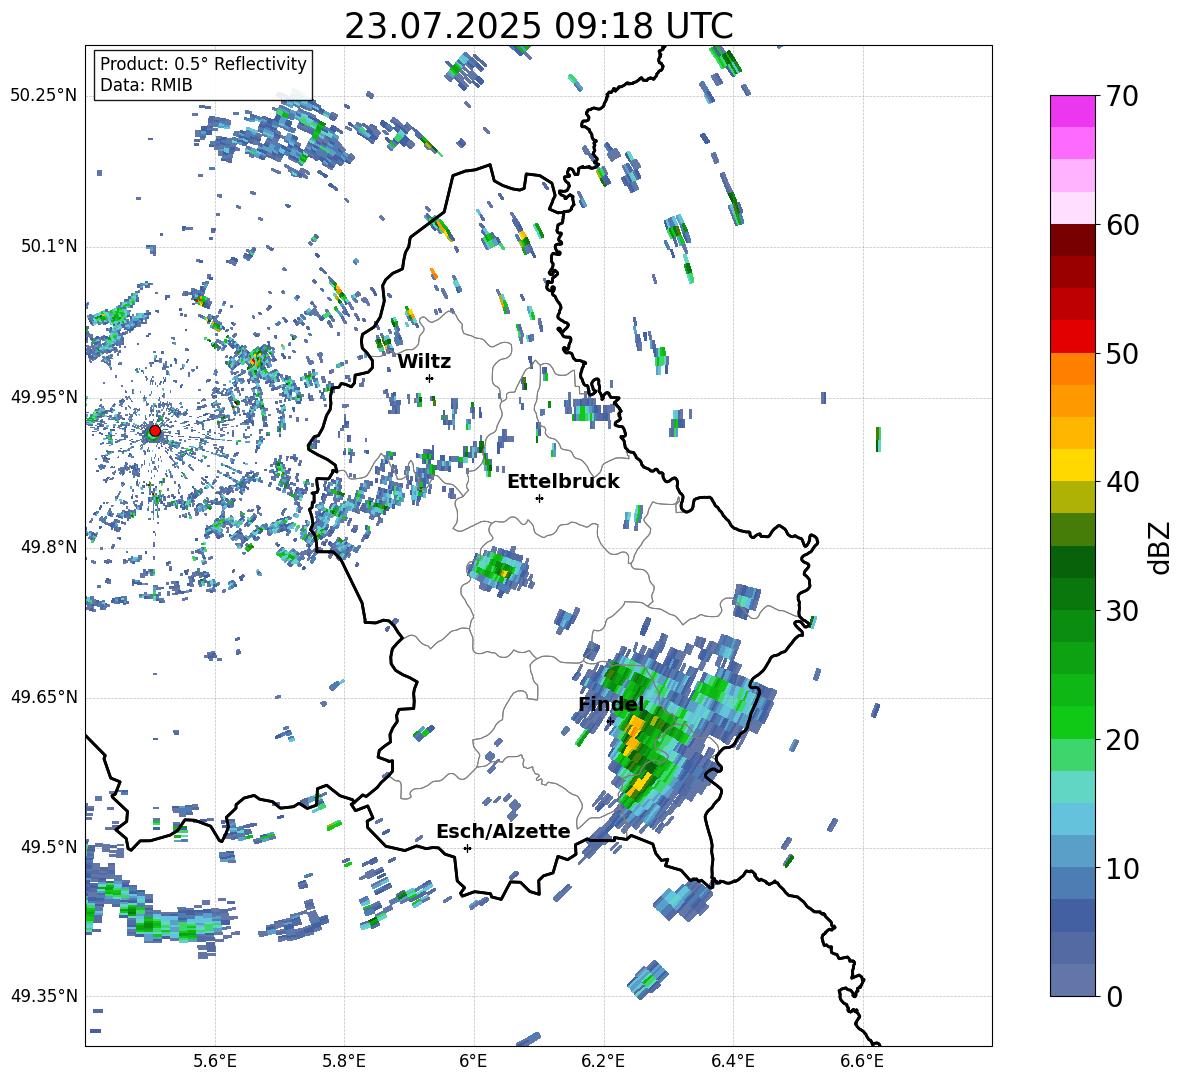Click the 6.4°E longitude label
The height and width of the screenshot is (1081, 1184).
tap(732, 1061)
